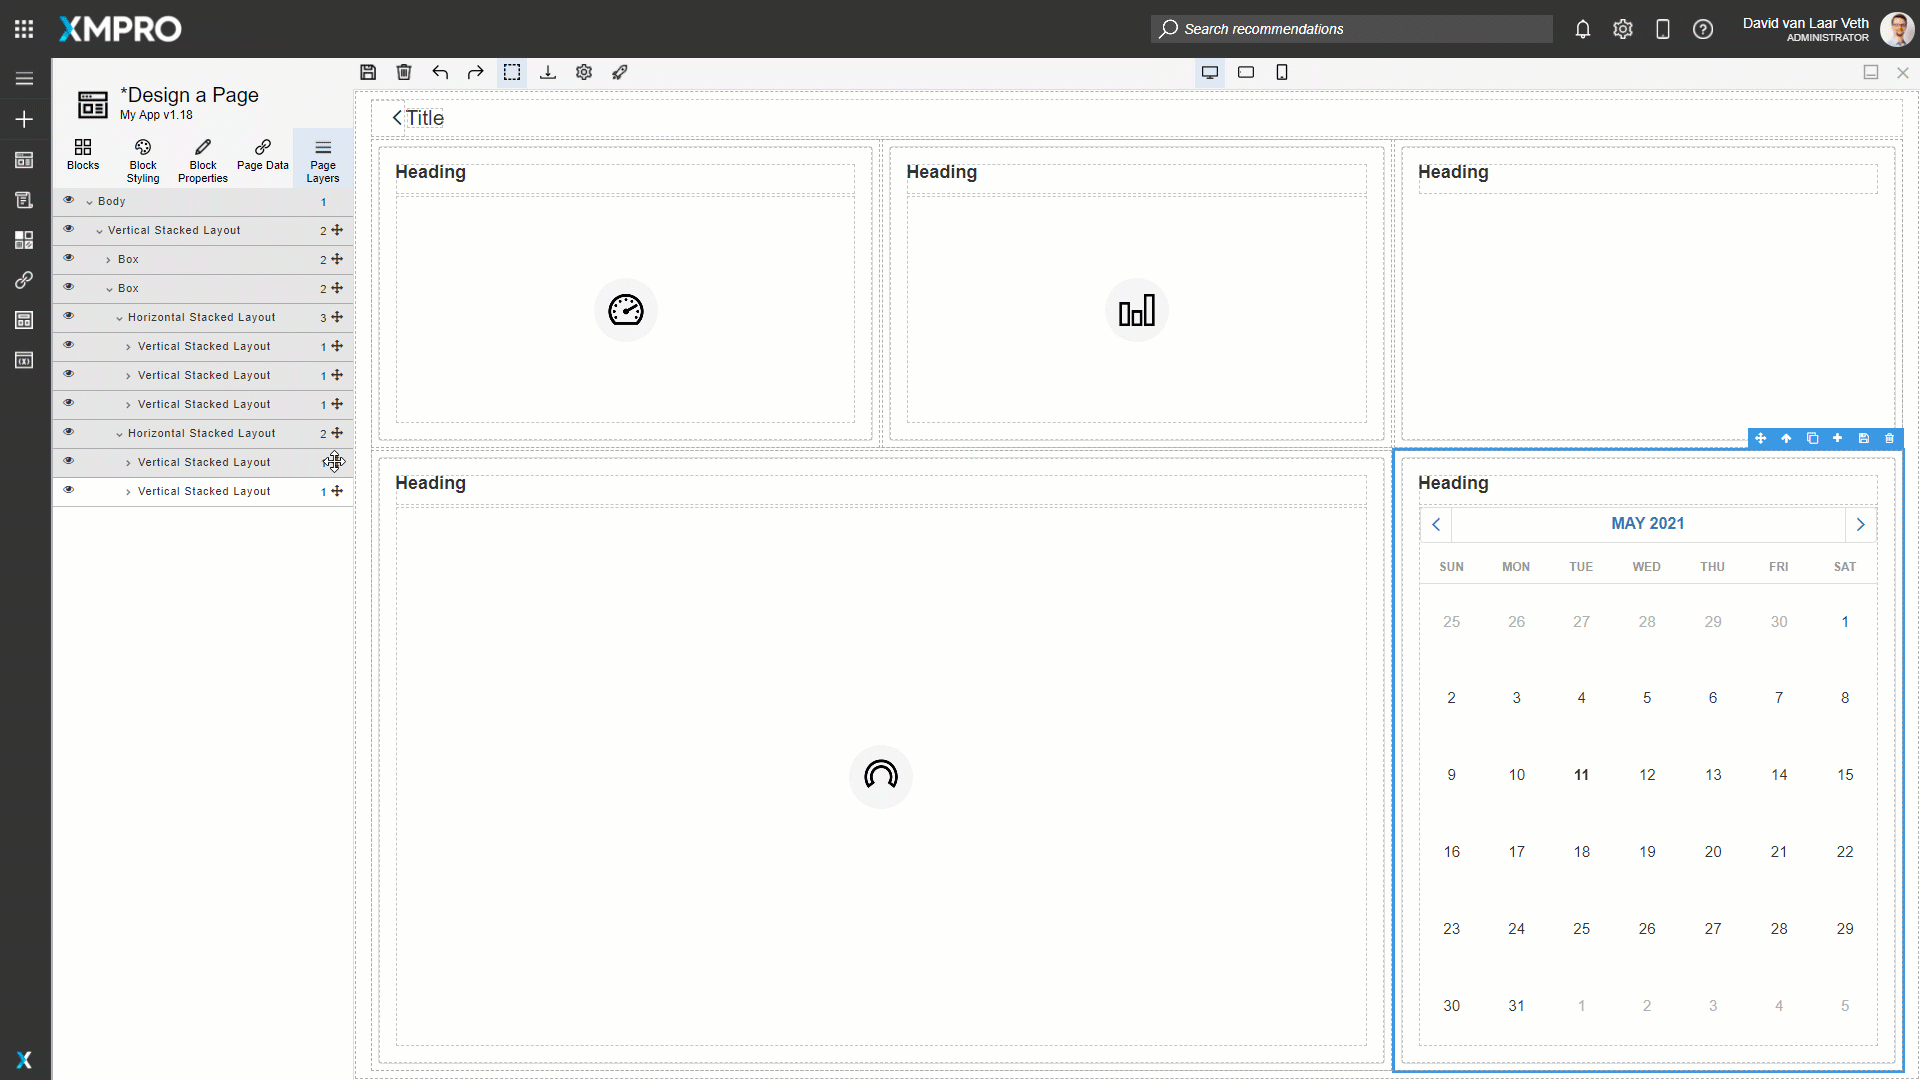Switch canvas to desktop view
Image resolution: width=1920 pixels, height=1080 pixels.
point(1210,72)
